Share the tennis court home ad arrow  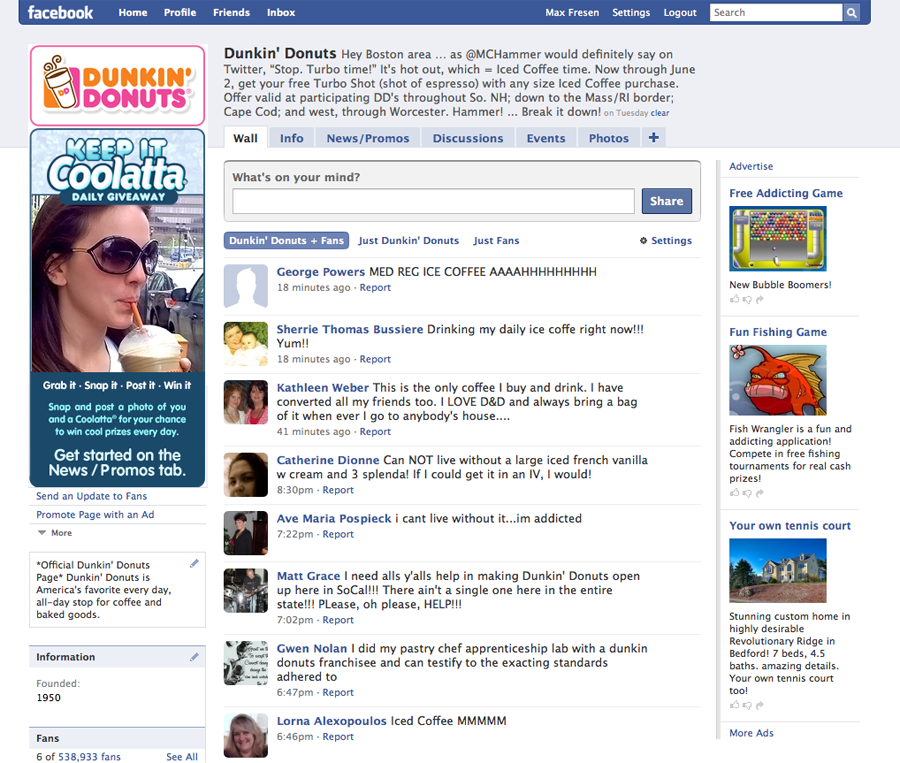coord(760,705)
